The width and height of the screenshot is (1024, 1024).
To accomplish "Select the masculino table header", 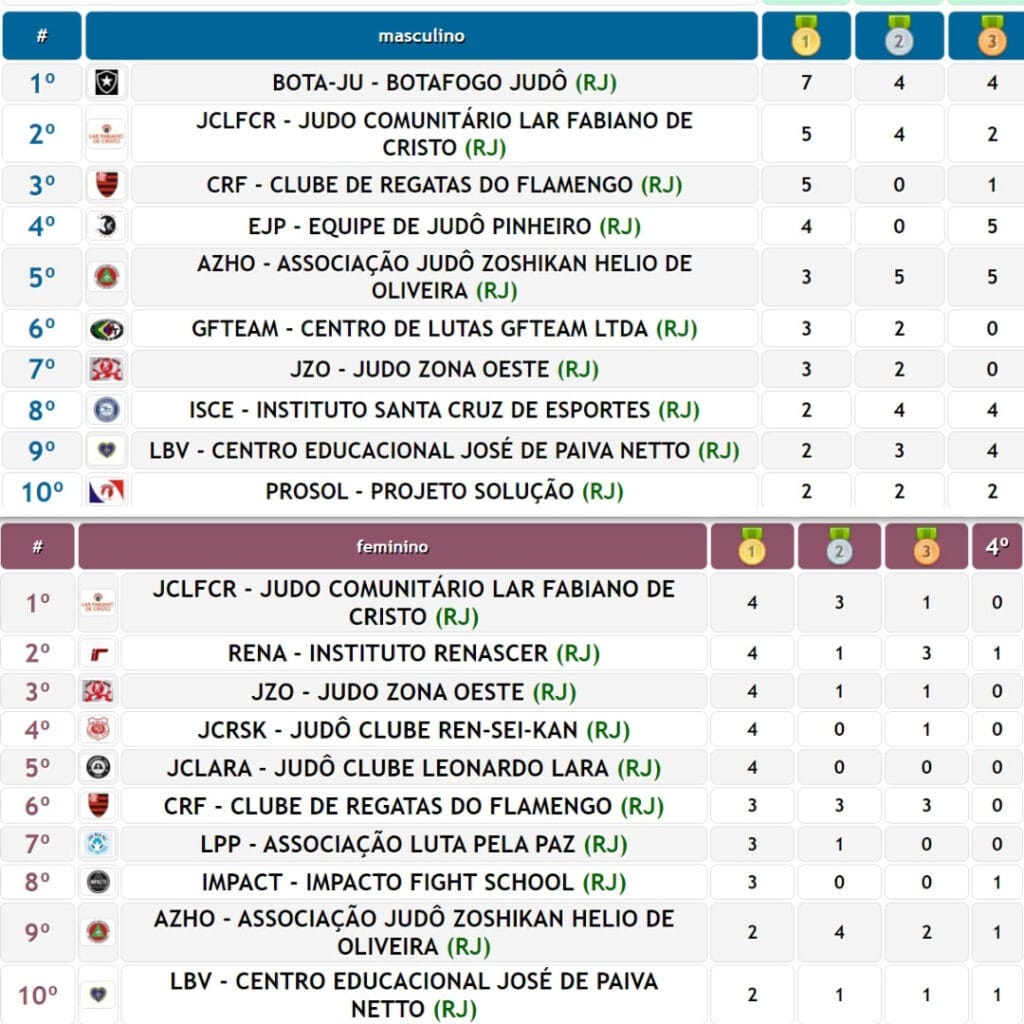I will (421, 36).
